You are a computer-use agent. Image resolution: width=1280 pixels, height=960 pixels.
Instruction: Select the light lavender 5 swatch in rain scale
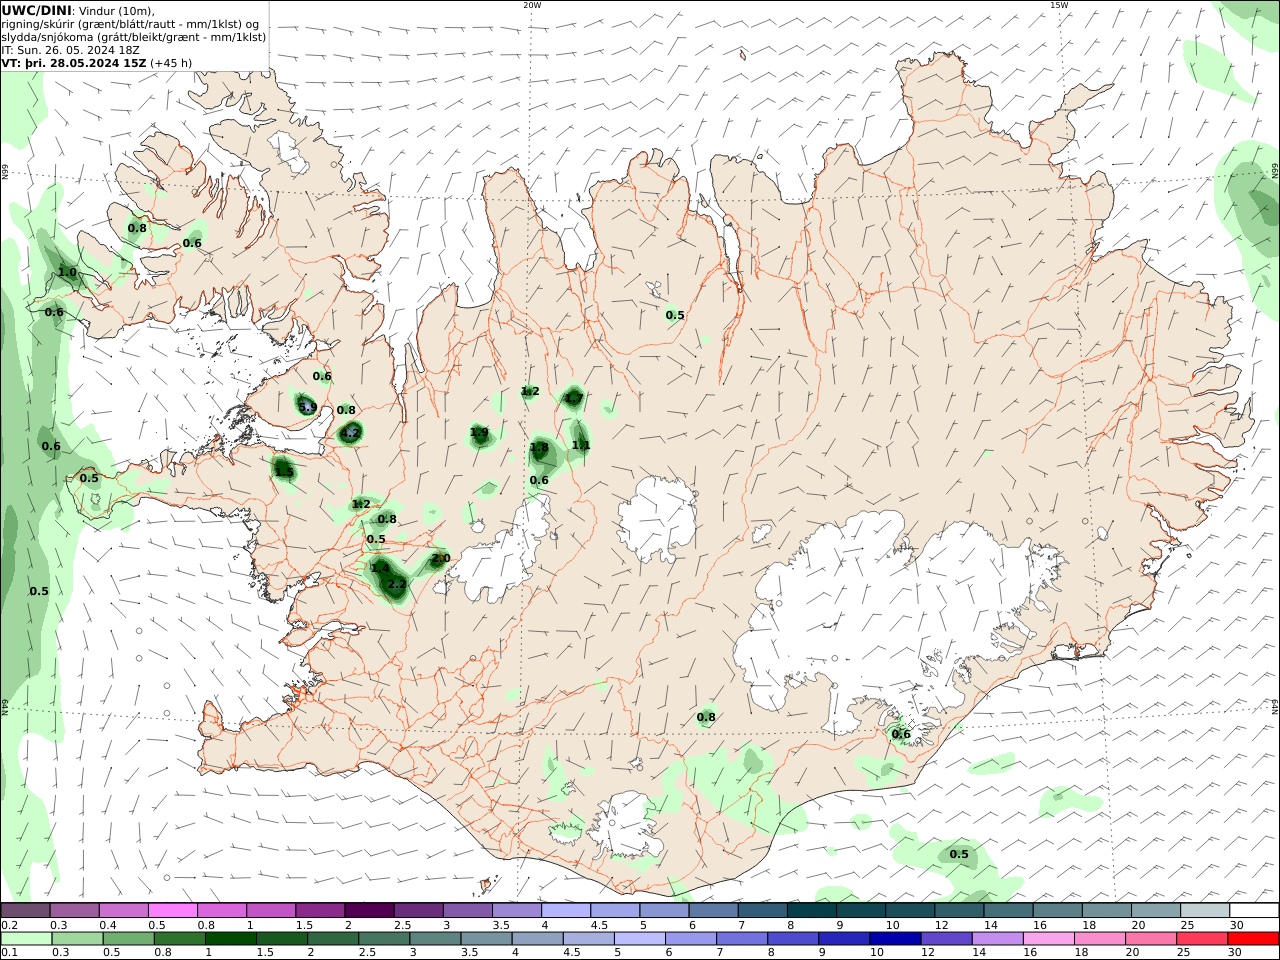pyautogui.click(x=638, y=938)
